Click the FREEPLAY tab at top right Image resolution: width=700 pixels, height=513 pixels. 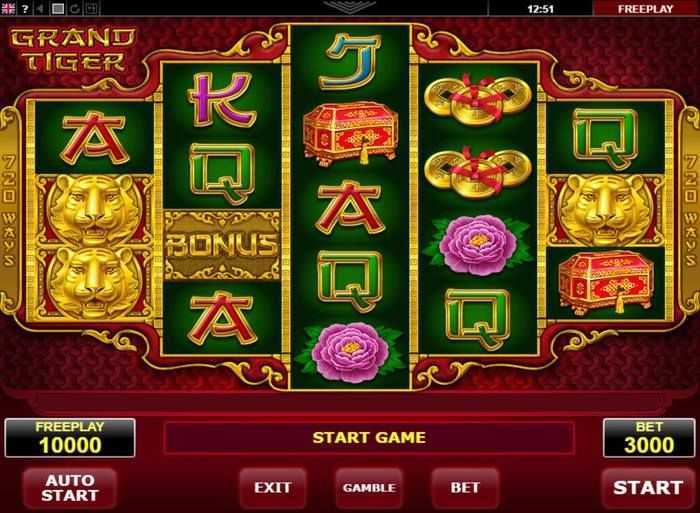pos(646,8)
